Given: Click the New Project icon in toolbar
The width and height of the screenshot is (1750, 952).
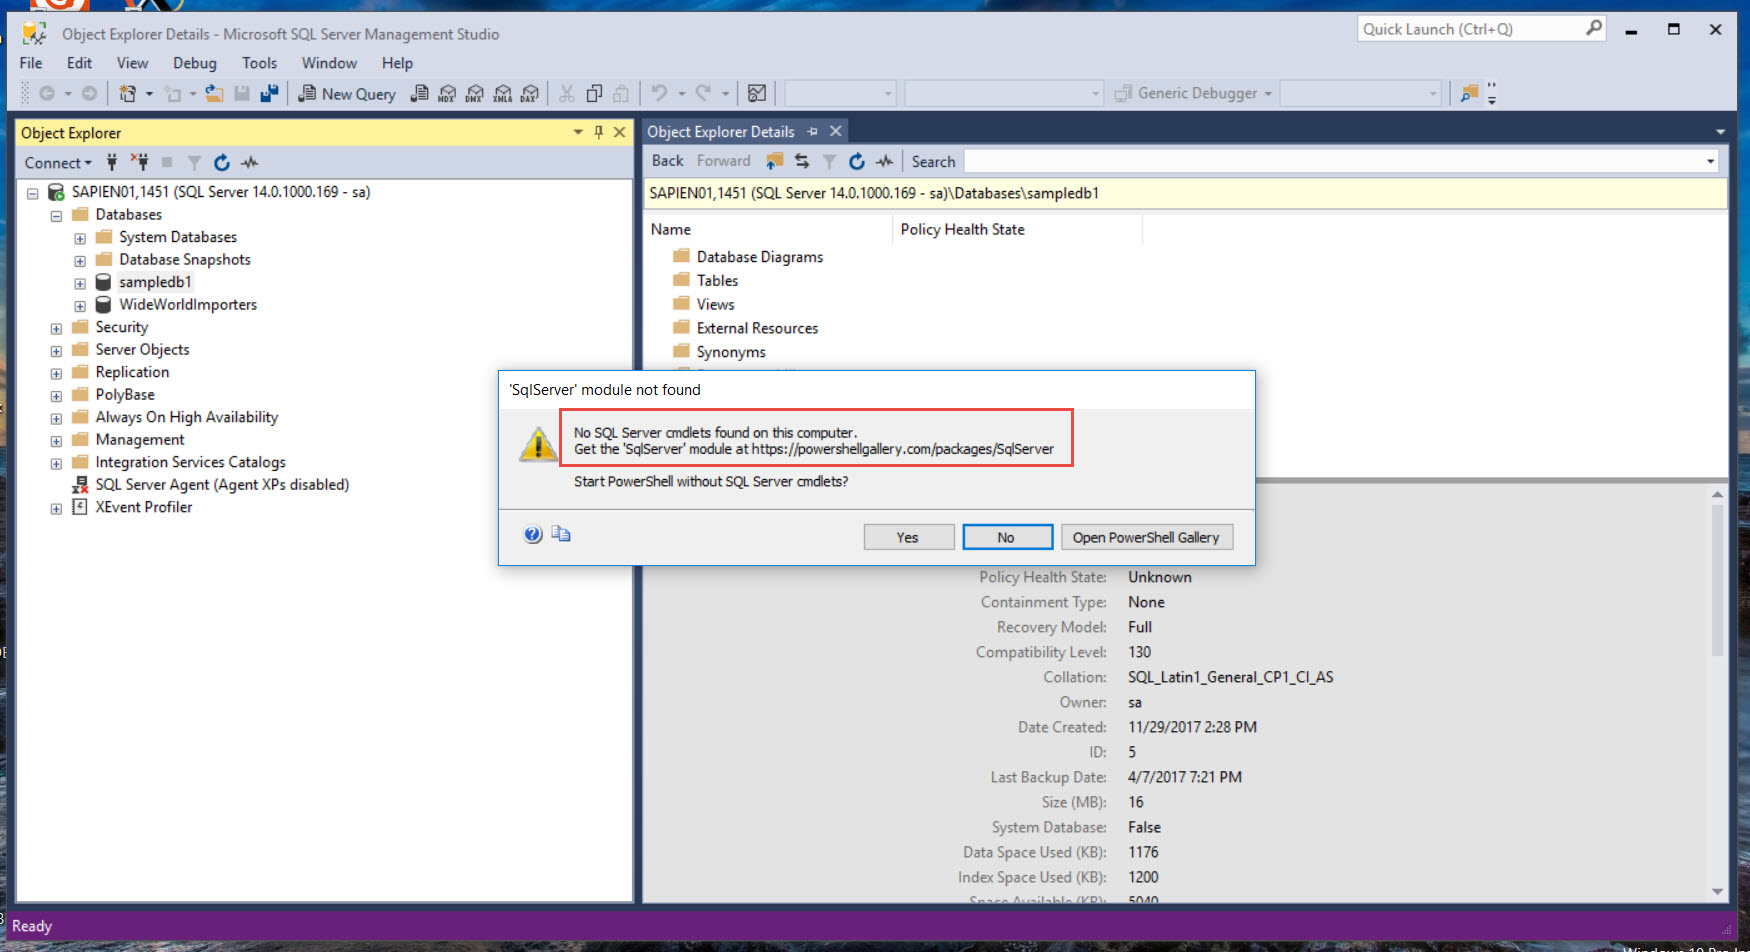Looking at the screenshot, I should (x=128, y=93).
